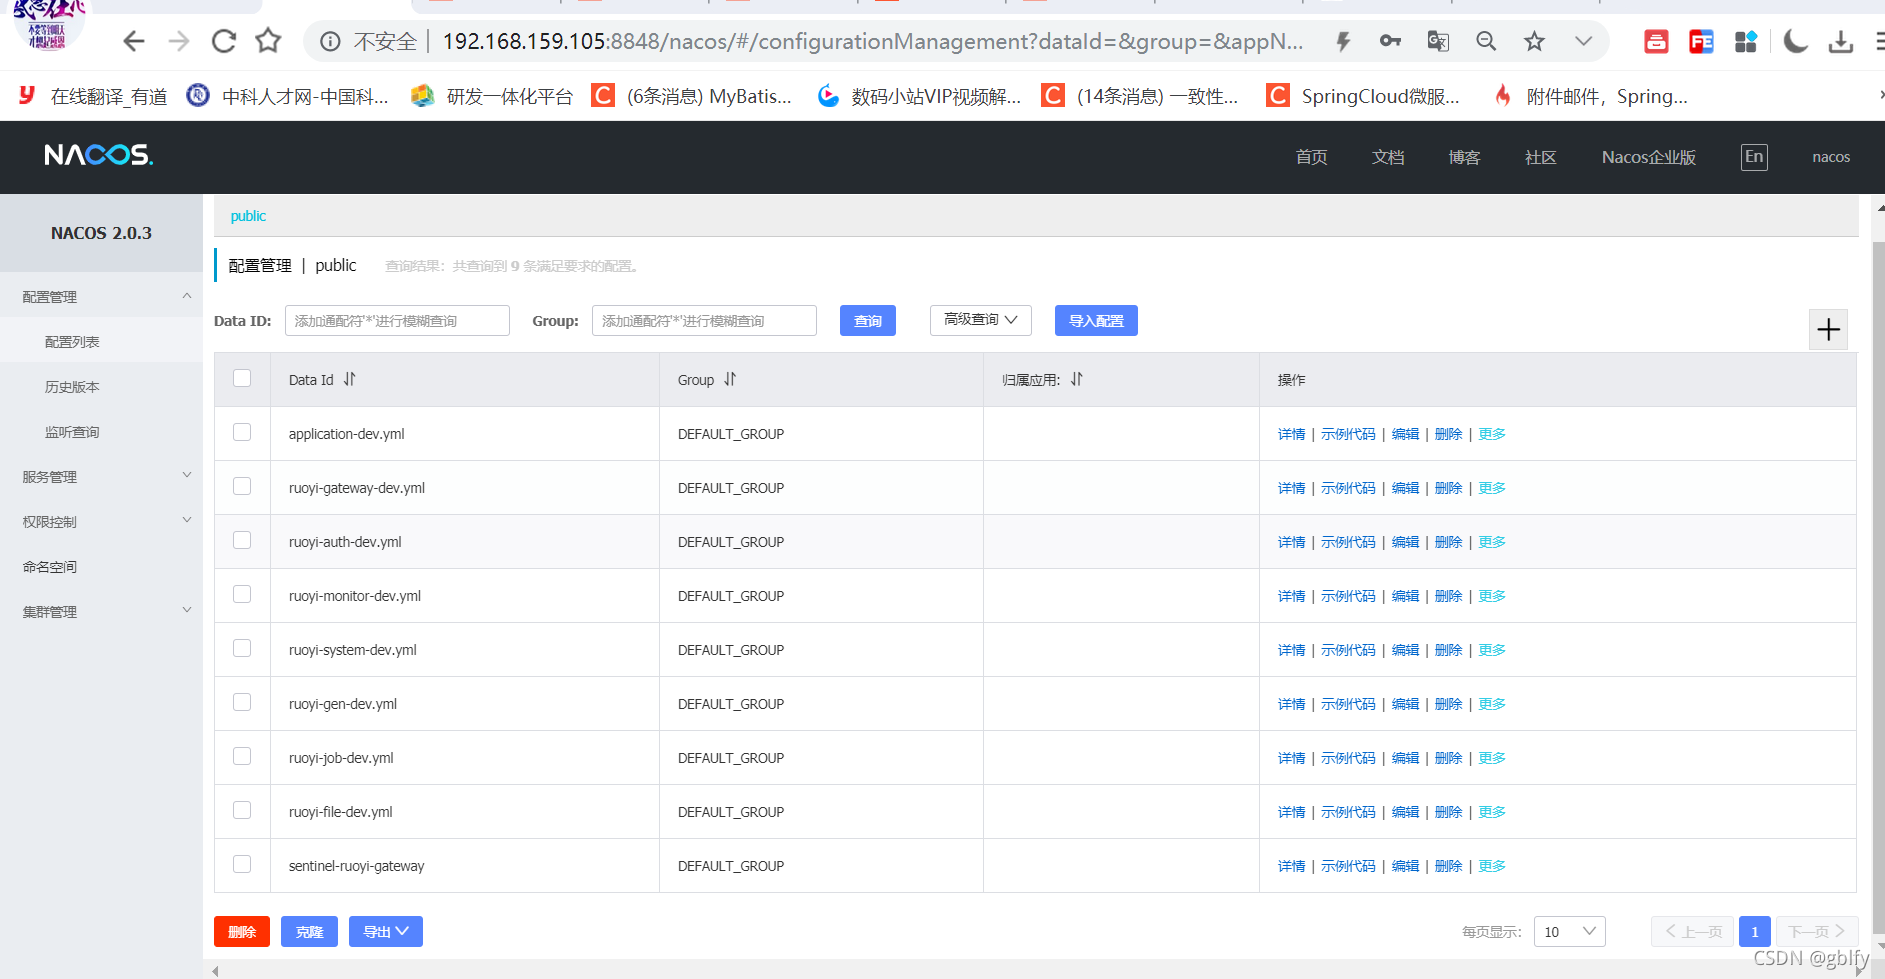Open 更多 menu for ruoyi-auth-dev.yml
Viewport: 1885px width, 979px height.
(1492, 542)
